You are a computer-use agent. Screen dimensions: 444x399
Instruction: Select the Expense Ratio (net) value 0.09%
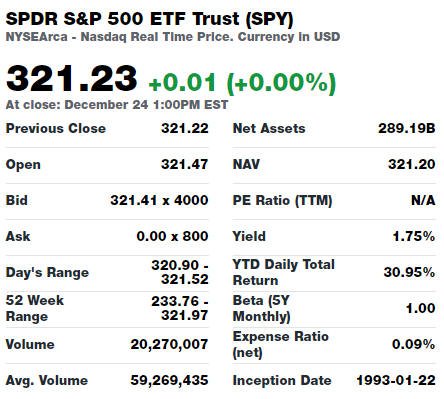(414, 344)
